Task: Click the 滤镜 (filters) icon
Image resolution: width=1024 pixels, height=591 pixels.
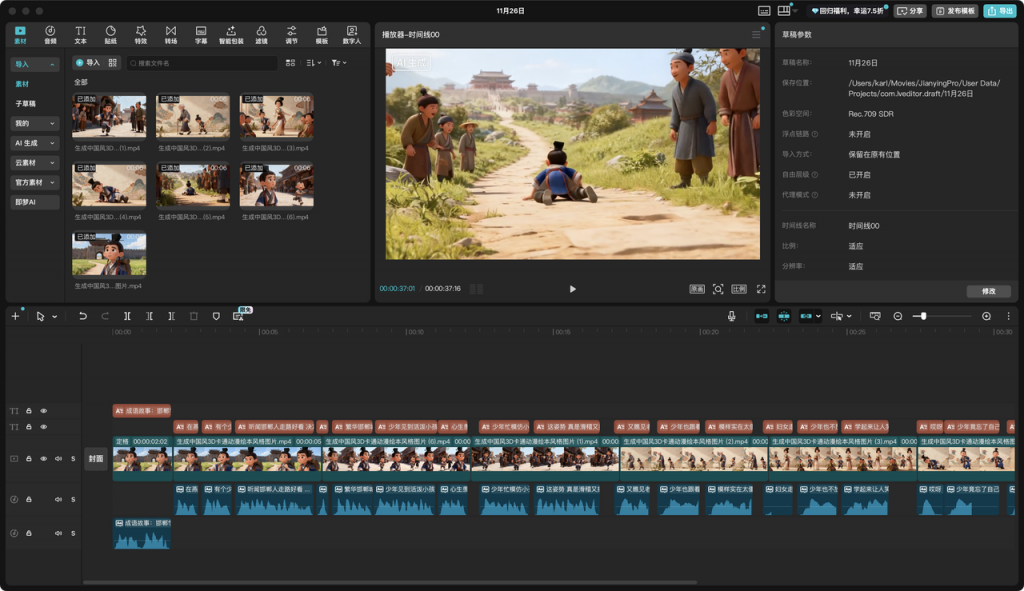Action: coord(261,35)
